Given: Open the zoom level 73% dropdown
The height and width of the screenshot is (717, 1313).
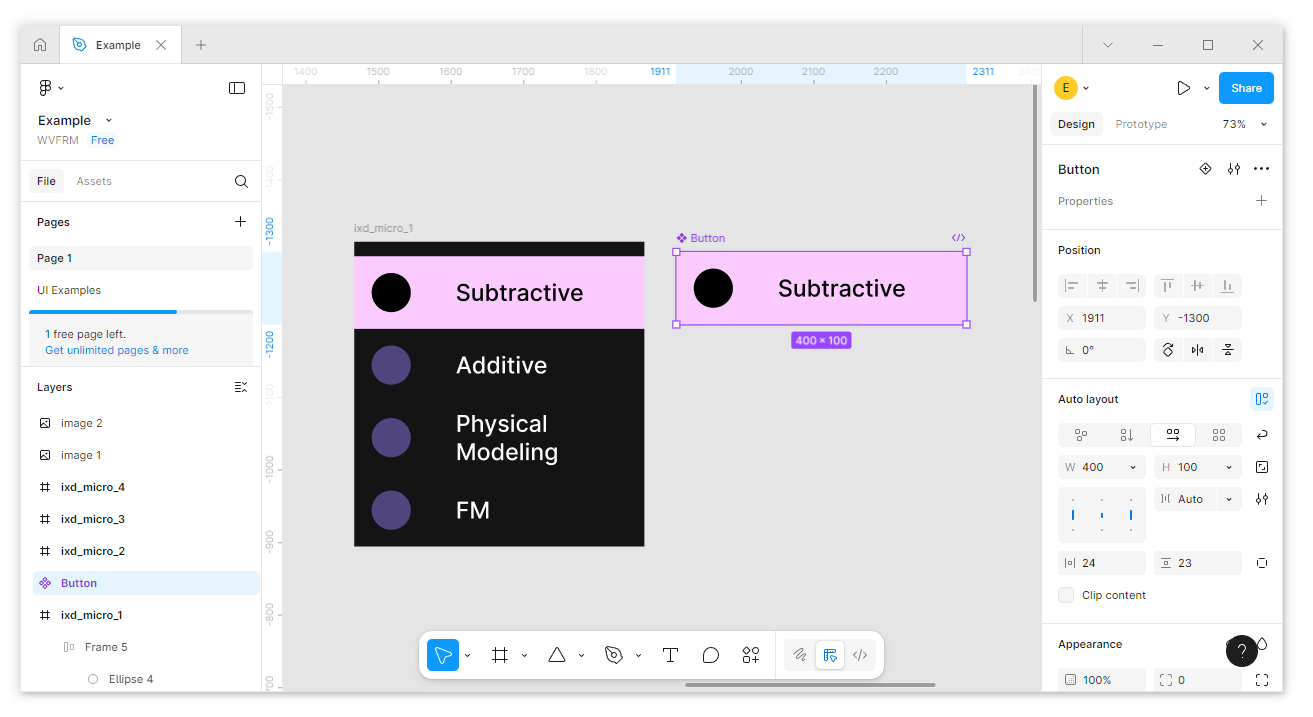Looking at the screenshot, I should [1244, 124].
